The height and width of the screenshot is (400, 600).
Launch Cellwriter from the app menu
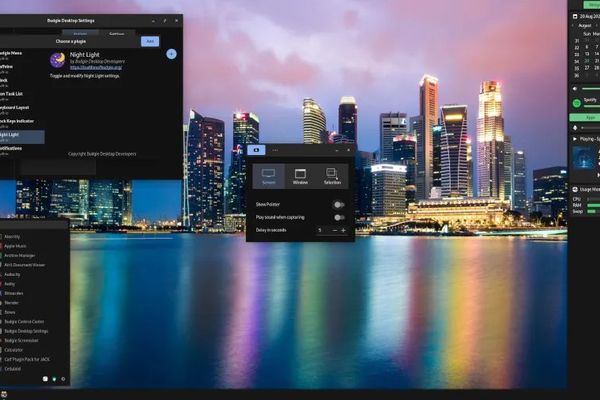34,369
